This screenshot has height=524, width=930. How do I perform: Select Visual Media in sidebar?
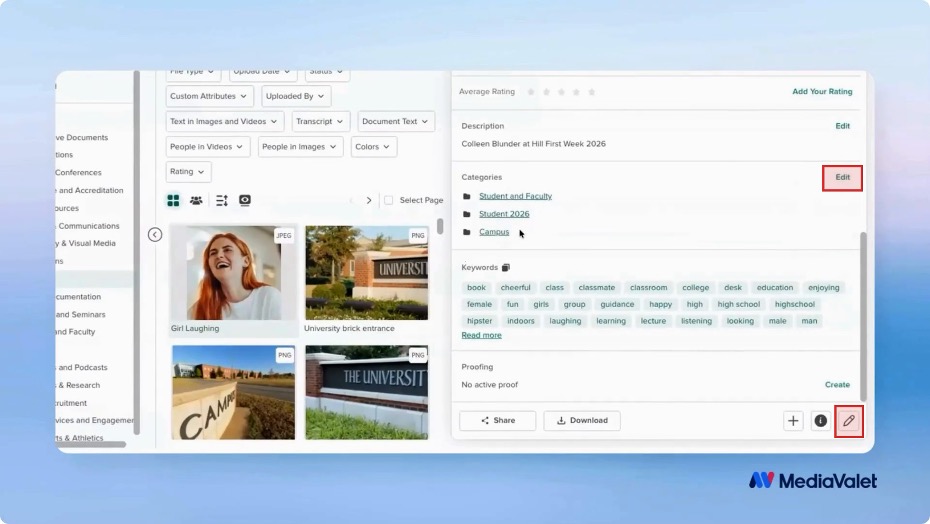[x=87, y=243]
